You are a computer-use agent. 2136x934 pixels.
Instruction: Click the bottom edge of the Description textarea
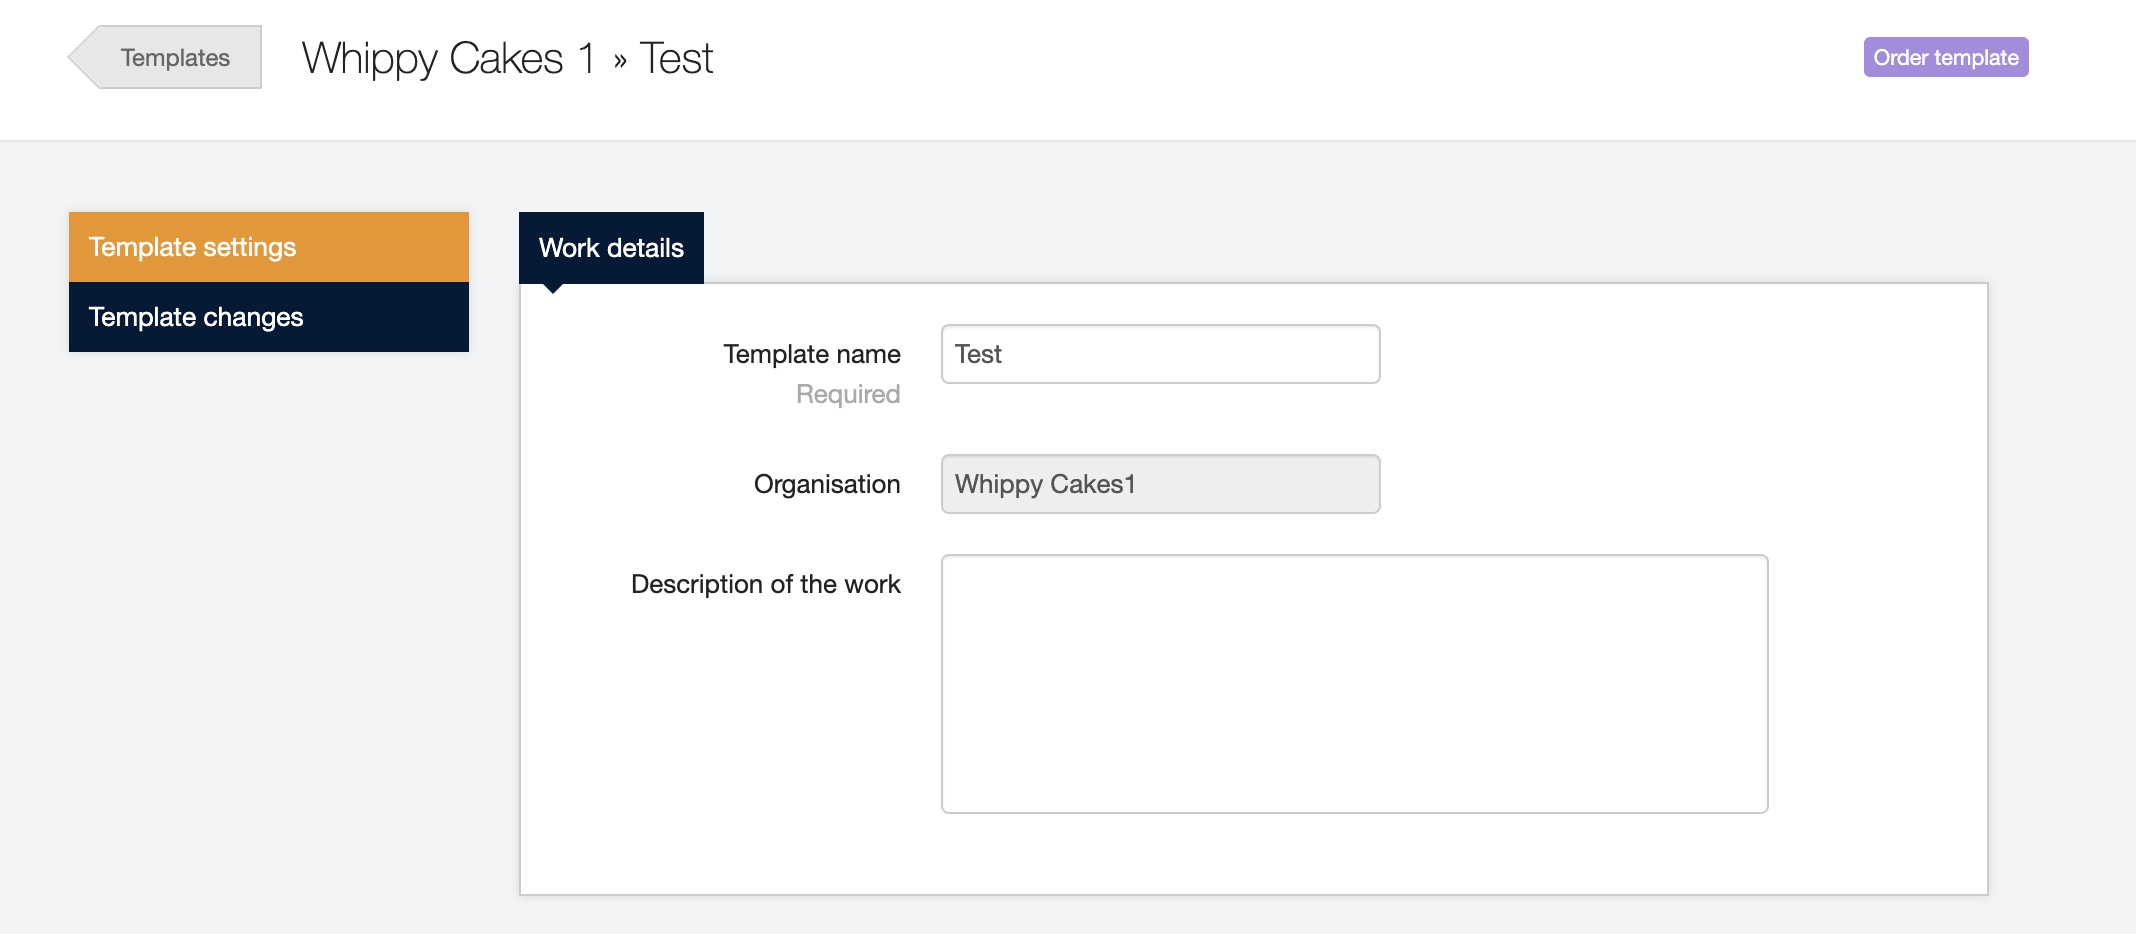click(1354, 812)
